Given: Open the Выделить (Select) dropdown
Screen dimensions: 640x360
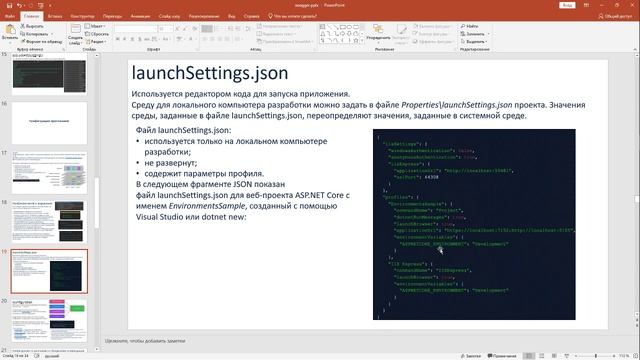Looking at the screenshot, I should click(x=474, y=42).
